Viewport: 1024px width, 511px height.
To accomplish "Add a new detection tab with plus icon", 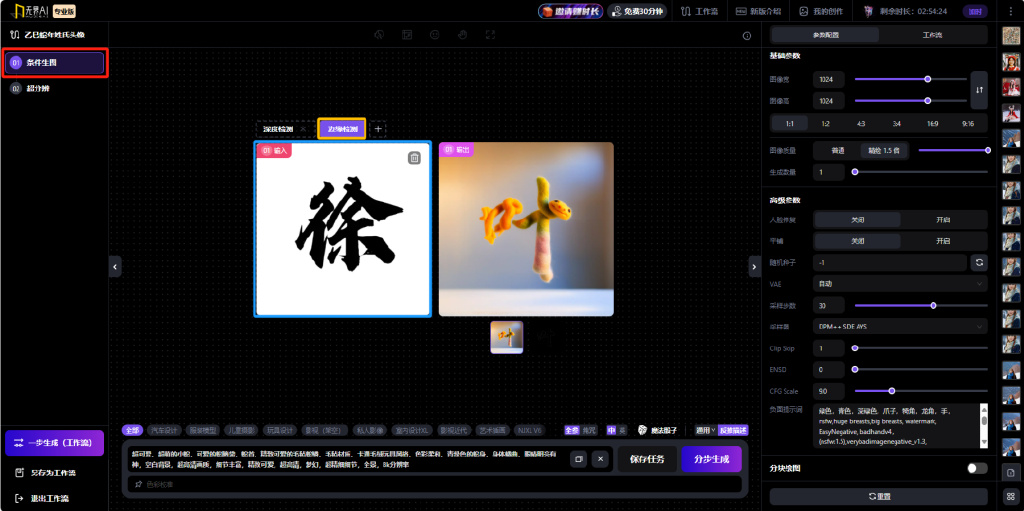I will click(378, 129).
